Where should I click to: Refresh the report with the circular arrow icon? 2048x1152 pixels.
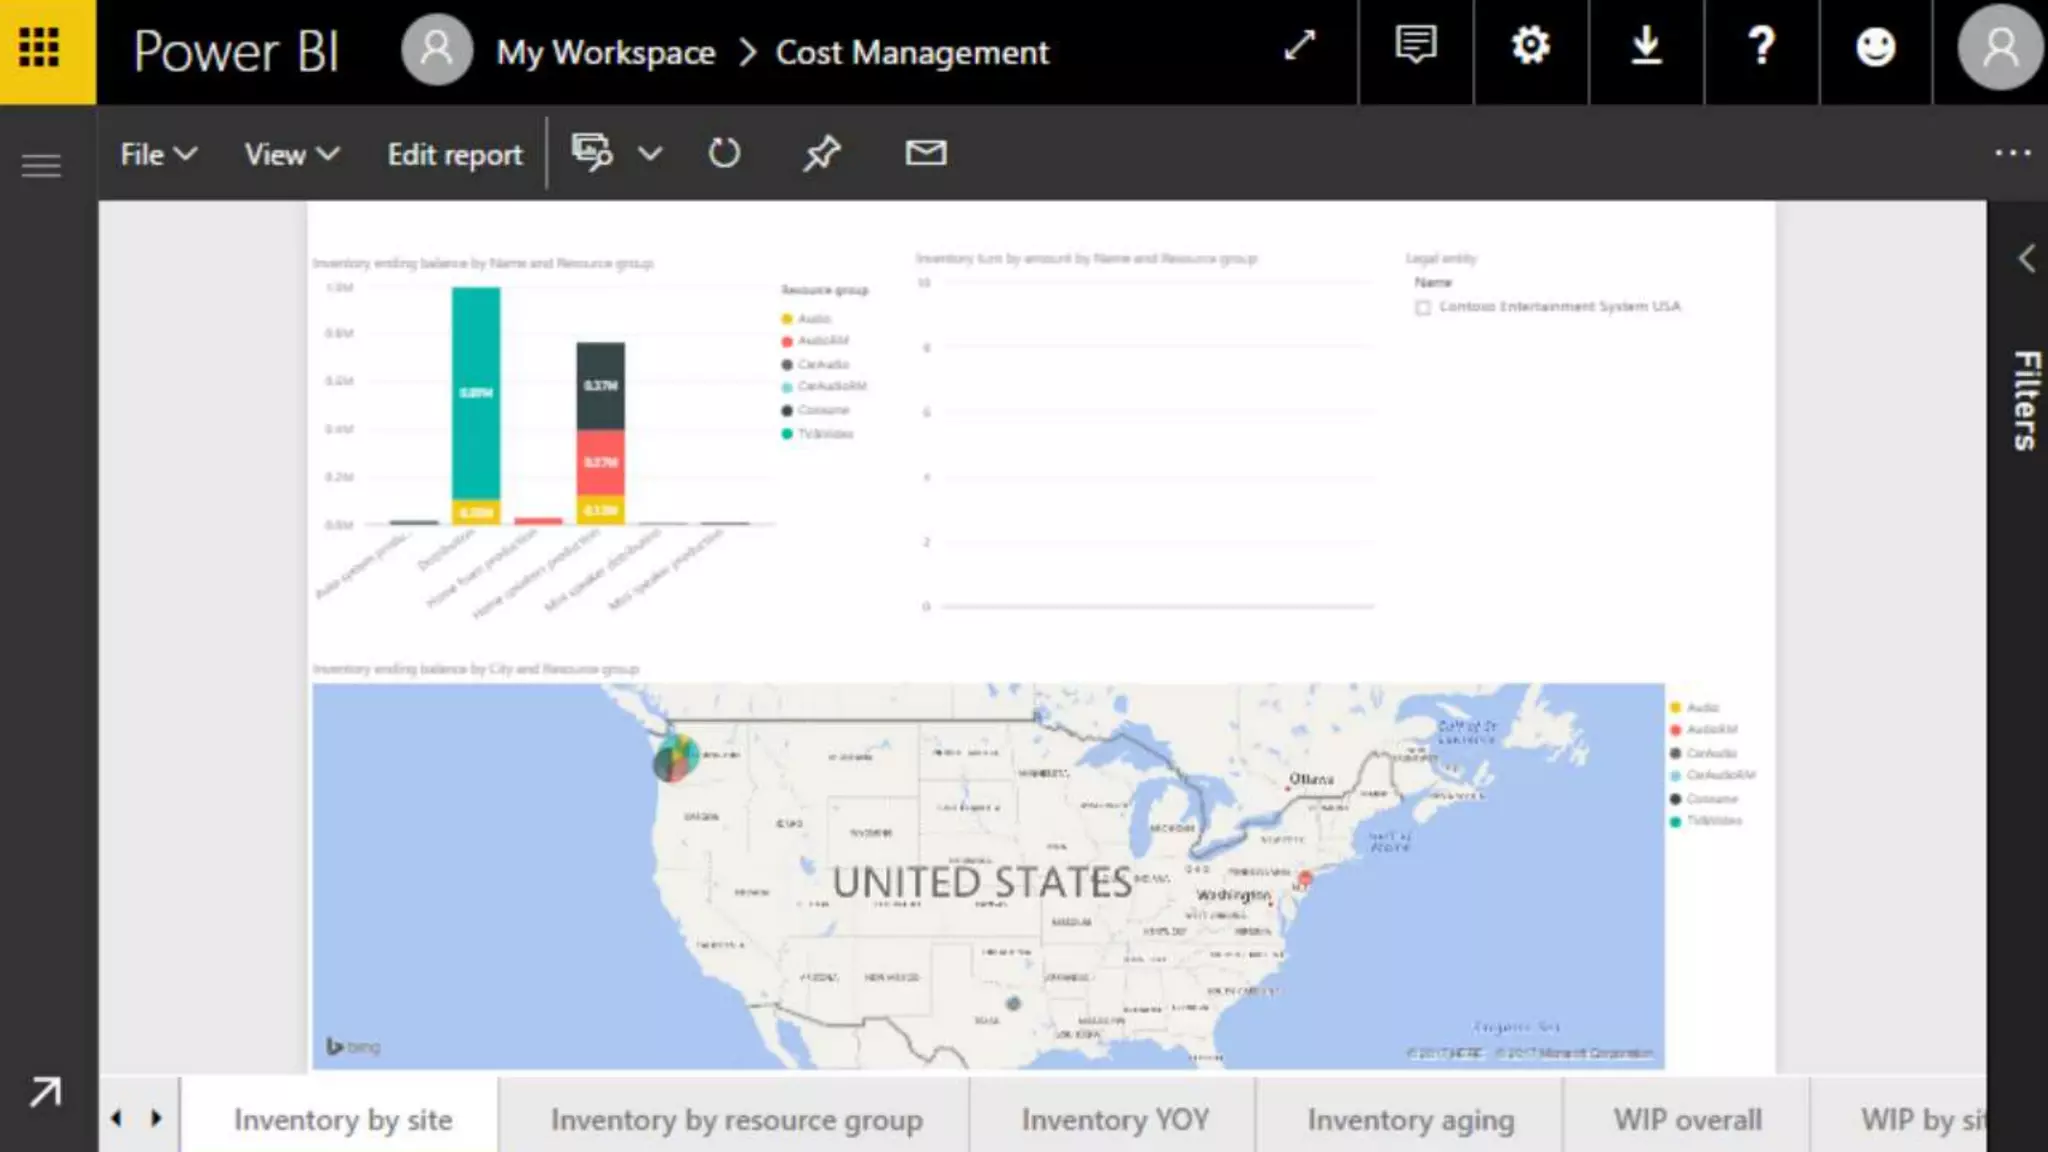pyautogui.click(x=724, y=153)
